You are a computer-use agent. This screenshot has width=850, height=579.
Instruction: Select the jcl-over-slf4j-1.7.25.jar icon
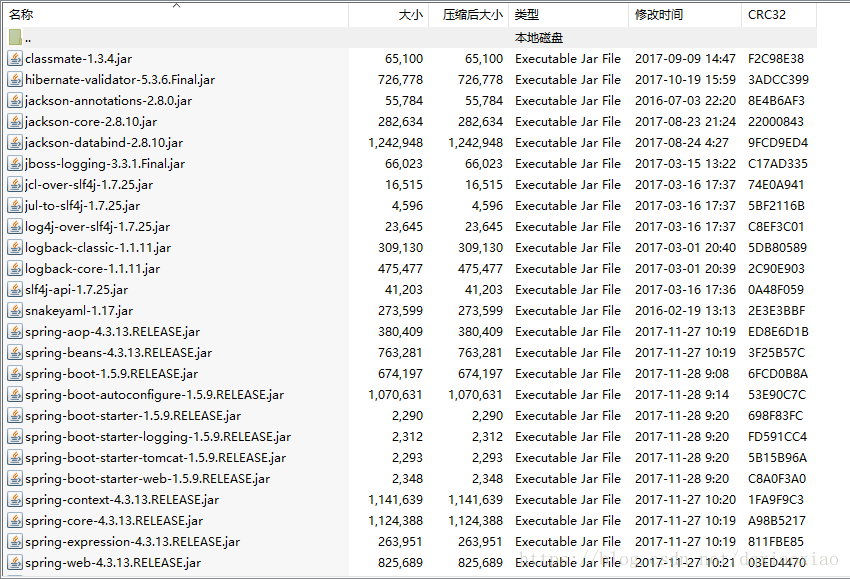[x=15, y=185]
